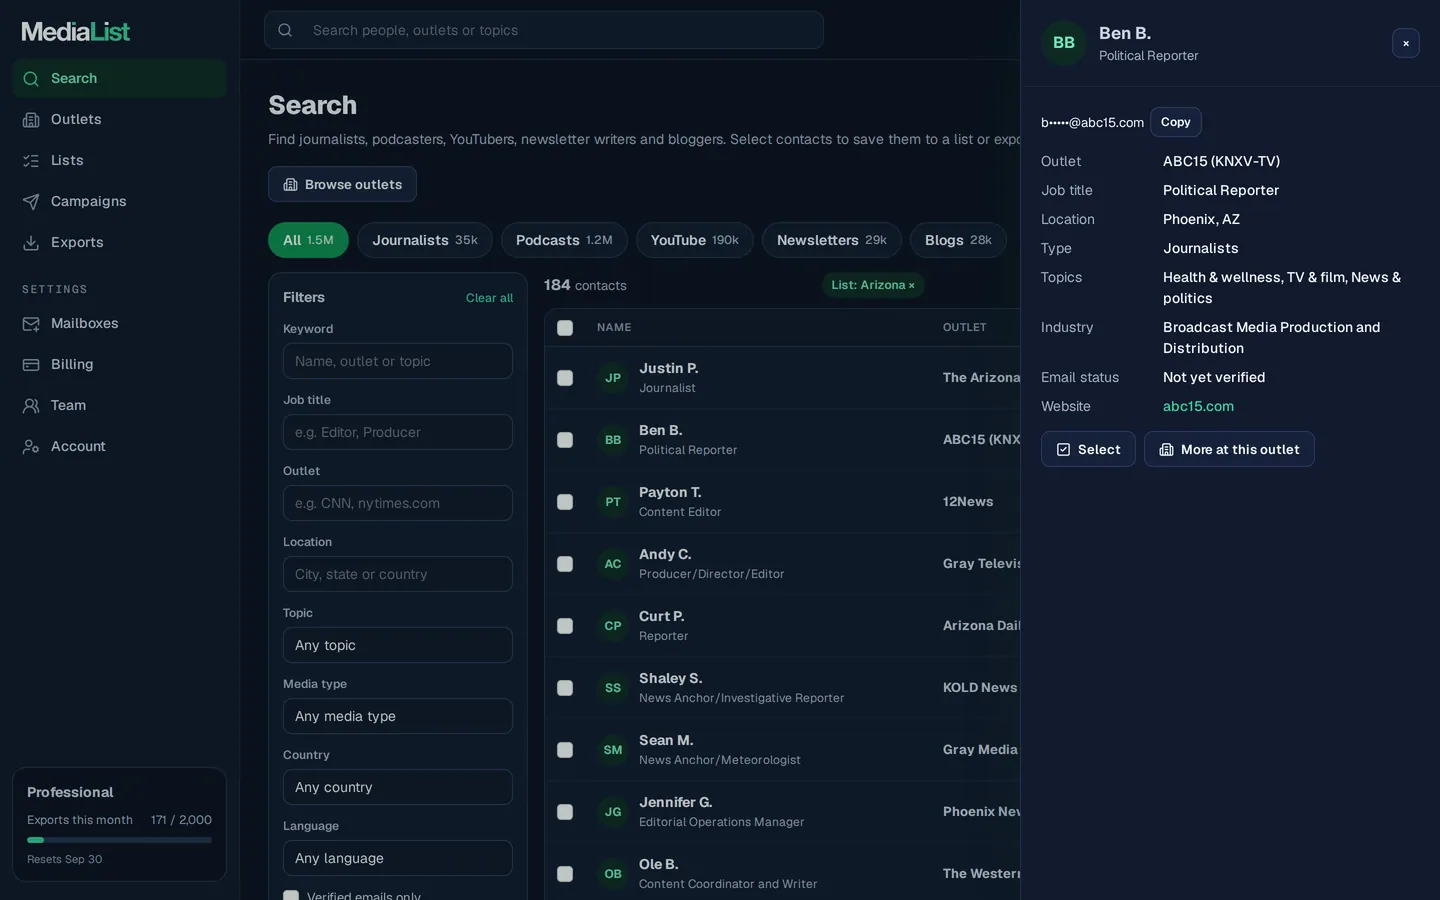Click the MediaList logo
The image size is (1440, 900).
click(76, 32)
